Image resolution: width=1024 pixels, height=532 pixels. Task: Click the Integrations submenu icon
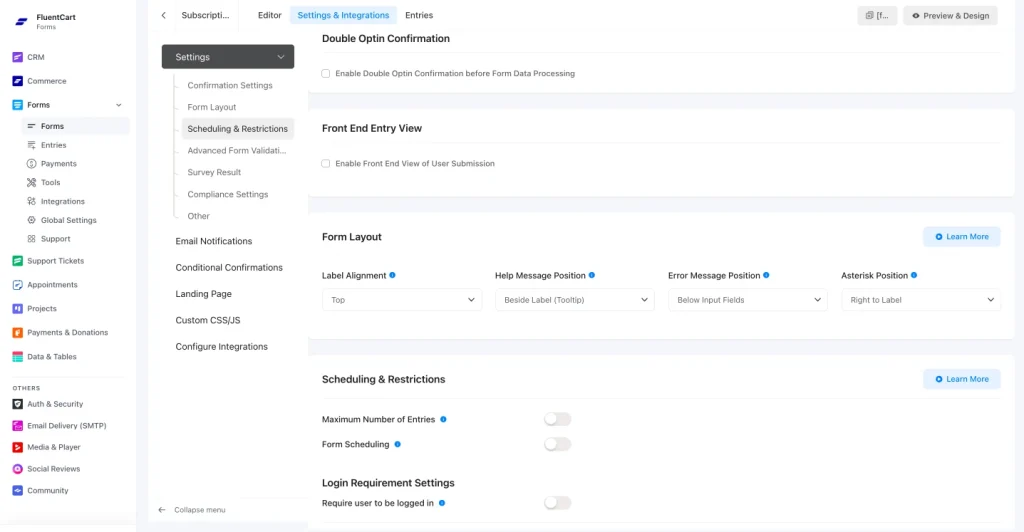click(x=31, y=201)
